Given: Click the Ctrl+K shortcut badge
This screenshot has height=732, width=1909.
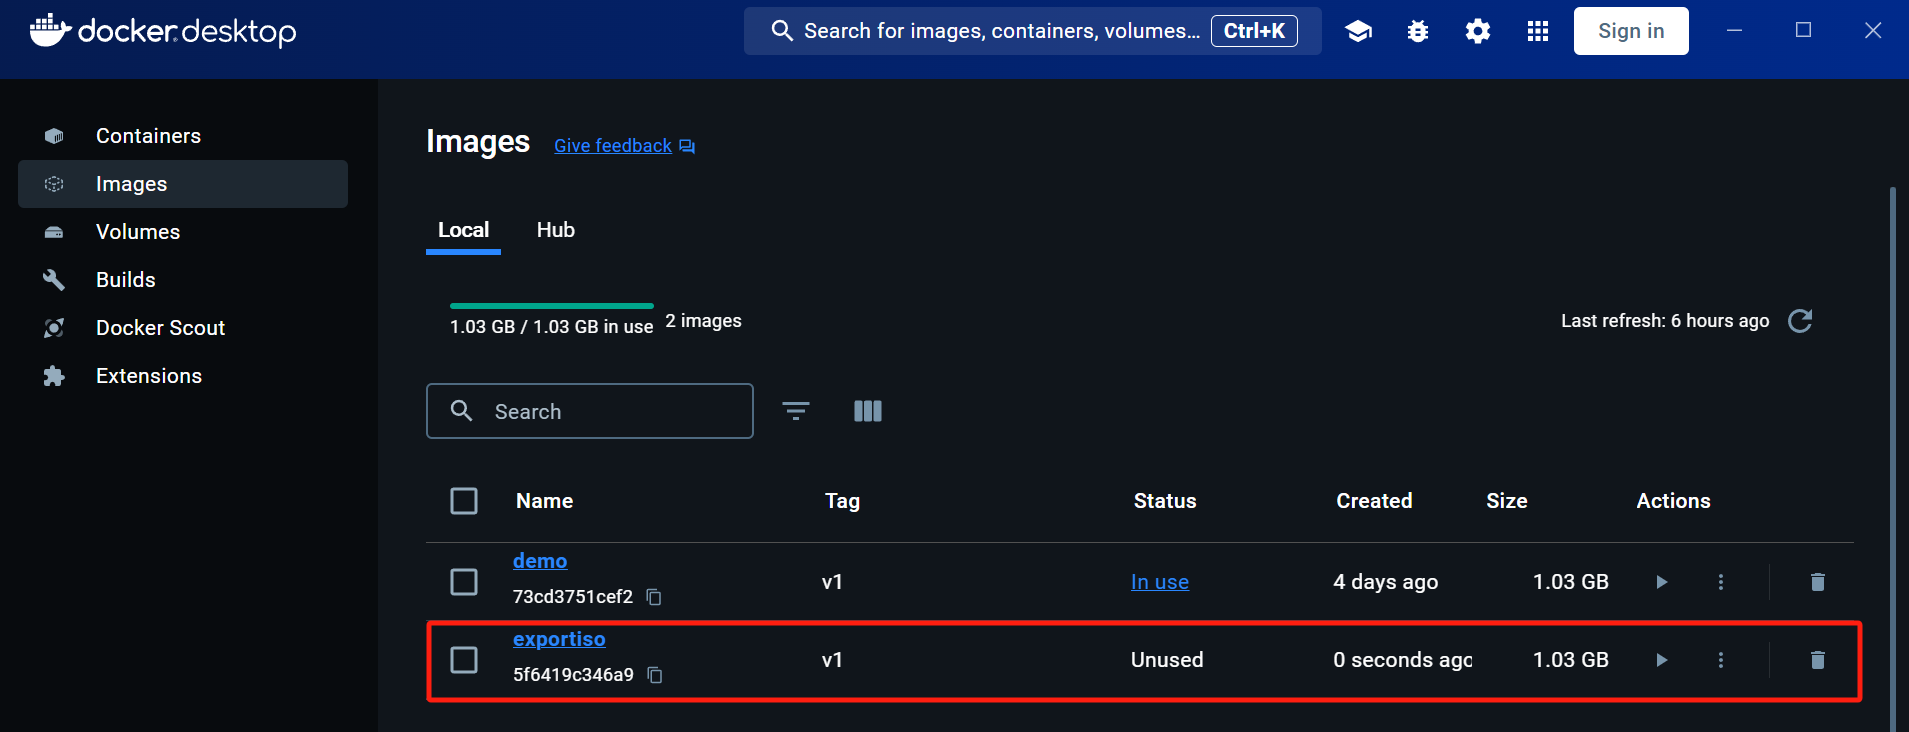Looking at the screenshot, I should pyautogui.click(x=1254, y=31).
